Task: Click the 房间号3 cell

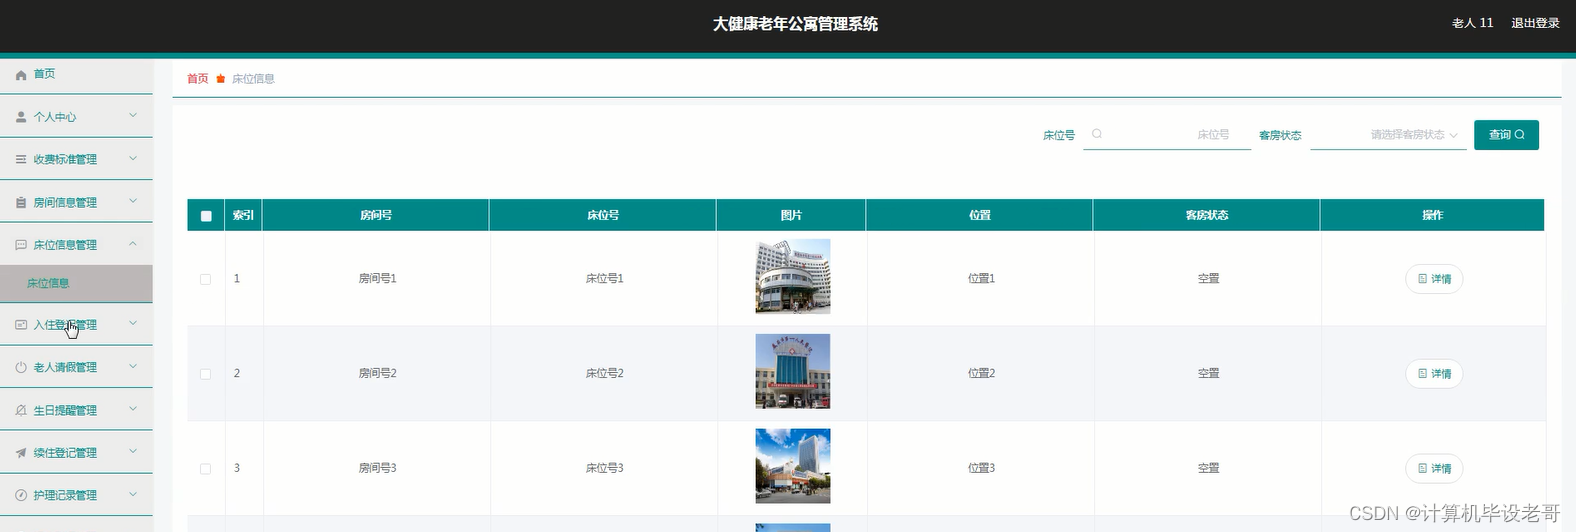Action: tap(378, 468)
